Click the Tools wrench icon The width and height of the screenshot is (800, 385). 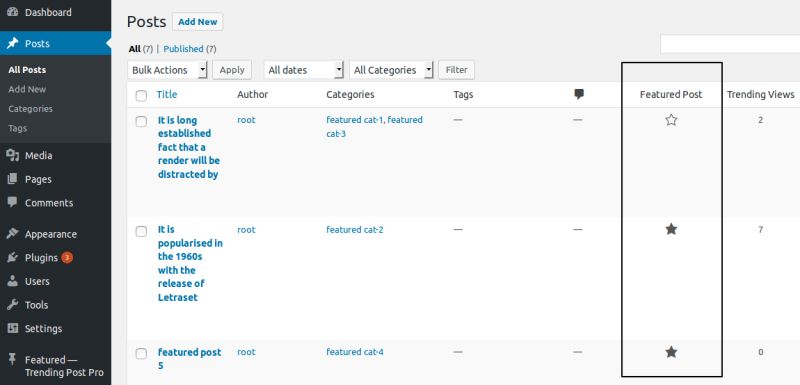(12, 305)
